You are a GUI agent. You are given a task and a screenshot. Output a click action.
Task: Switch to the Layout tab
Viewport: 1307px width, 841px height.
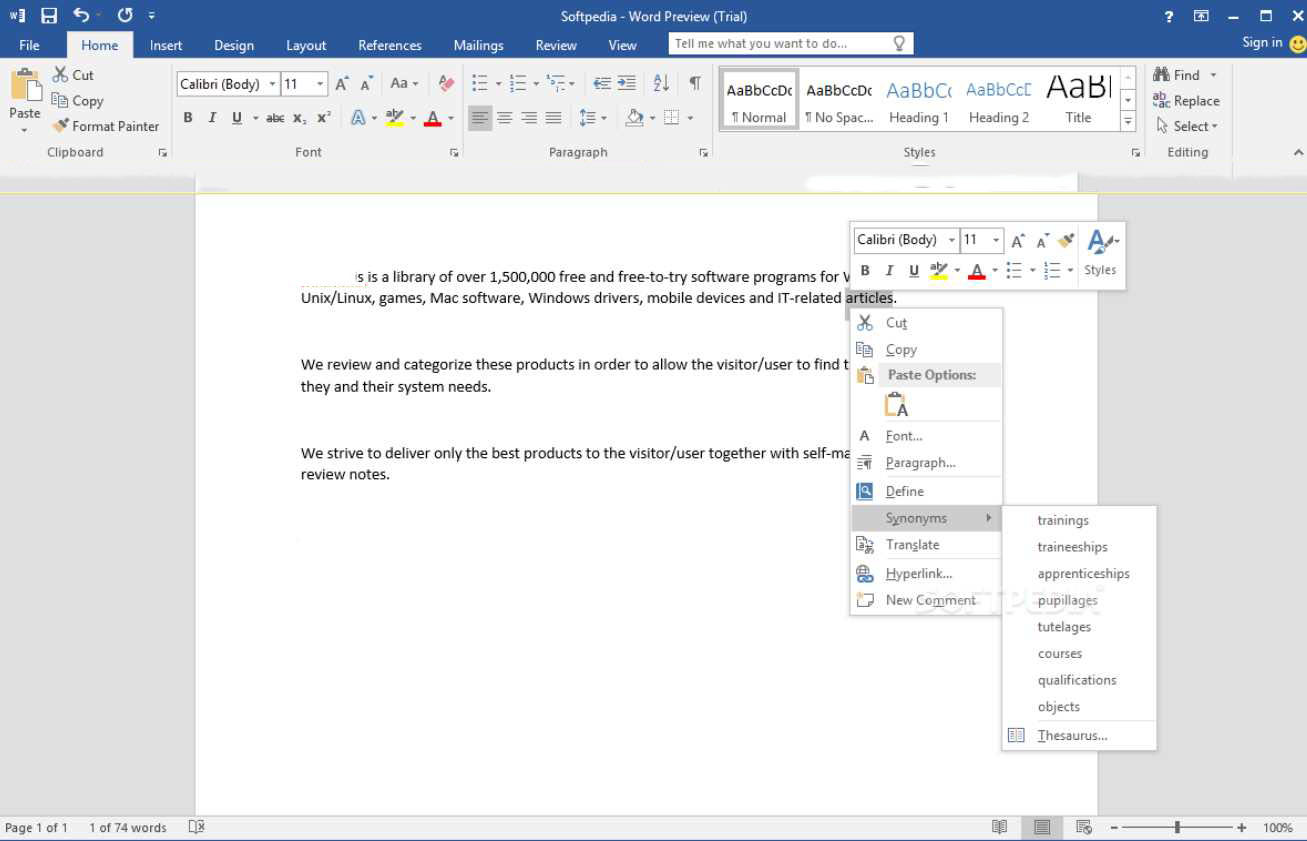[306, 45]
